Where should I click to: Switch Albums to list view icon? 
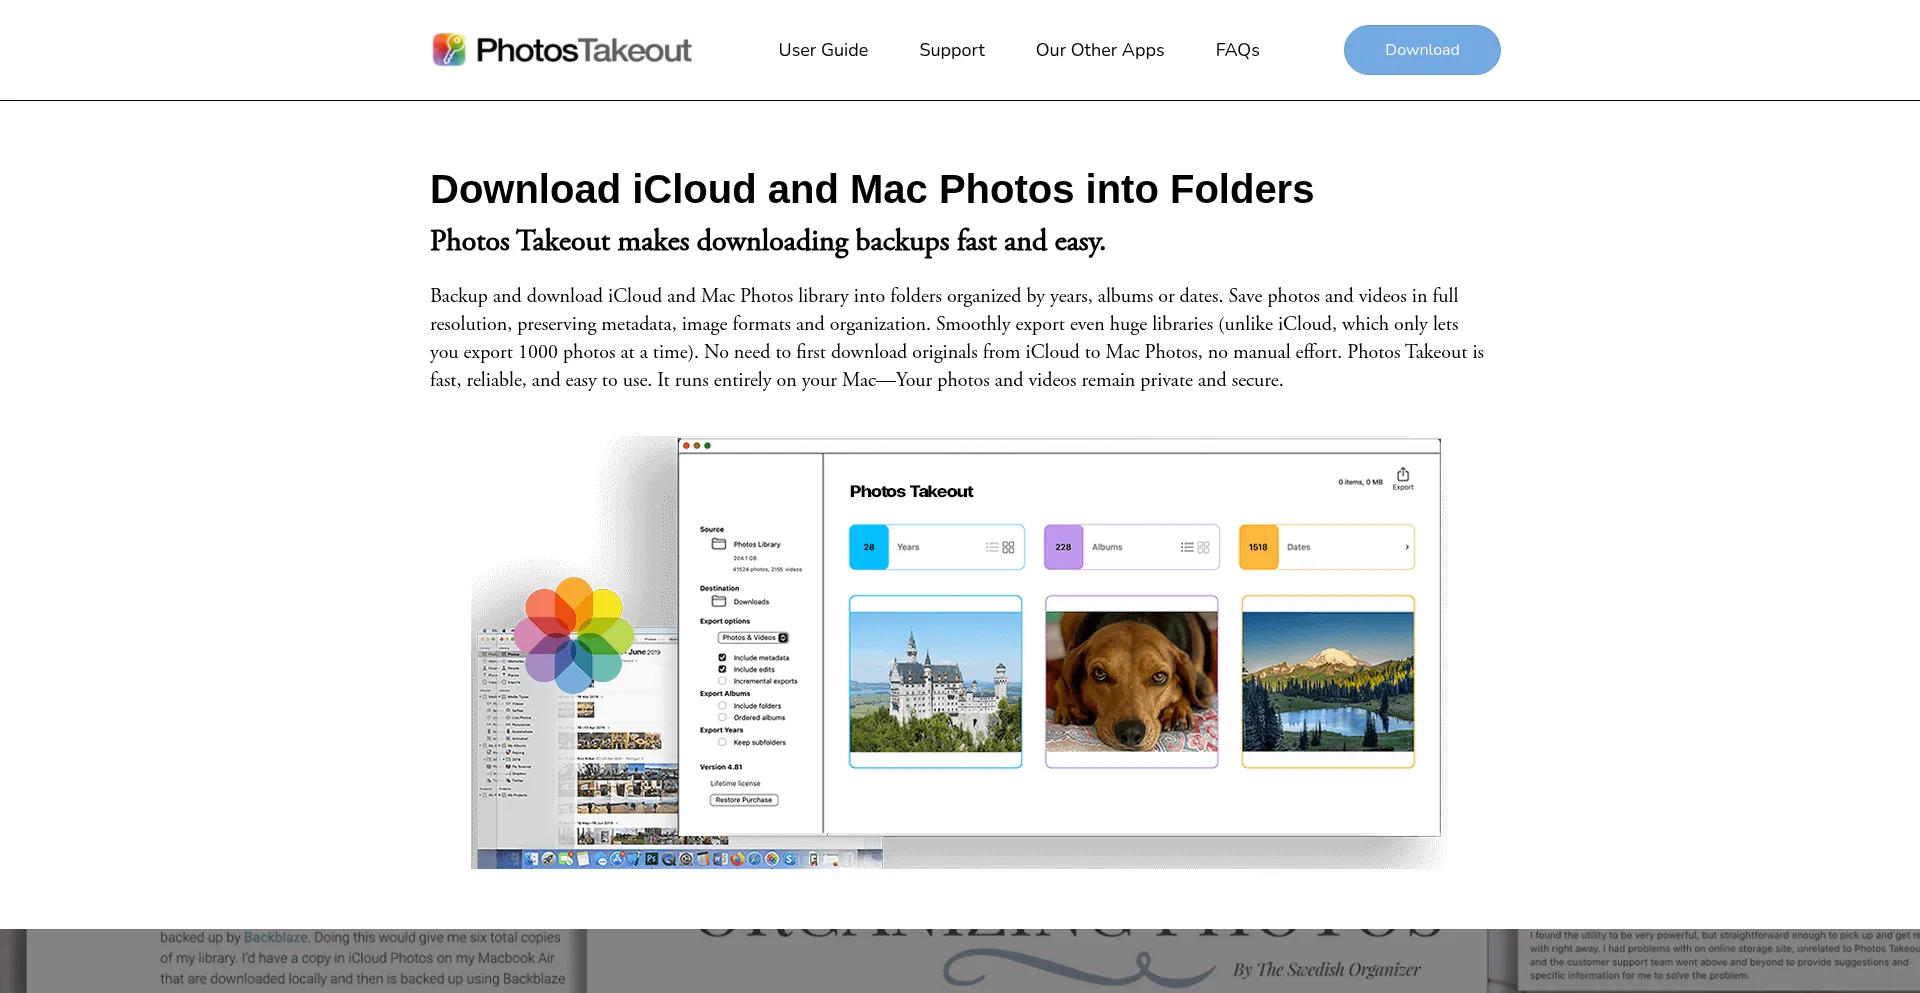pos(1187,547)
